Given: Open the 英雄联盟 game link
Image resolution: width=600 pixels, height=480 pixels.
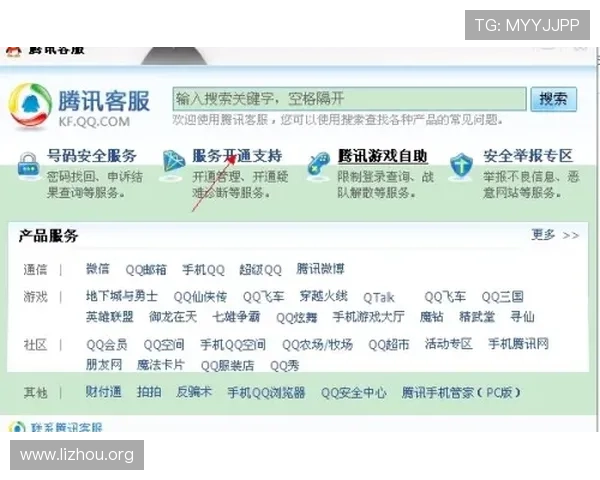Looking at the screenshot, I should coord(109,317).
